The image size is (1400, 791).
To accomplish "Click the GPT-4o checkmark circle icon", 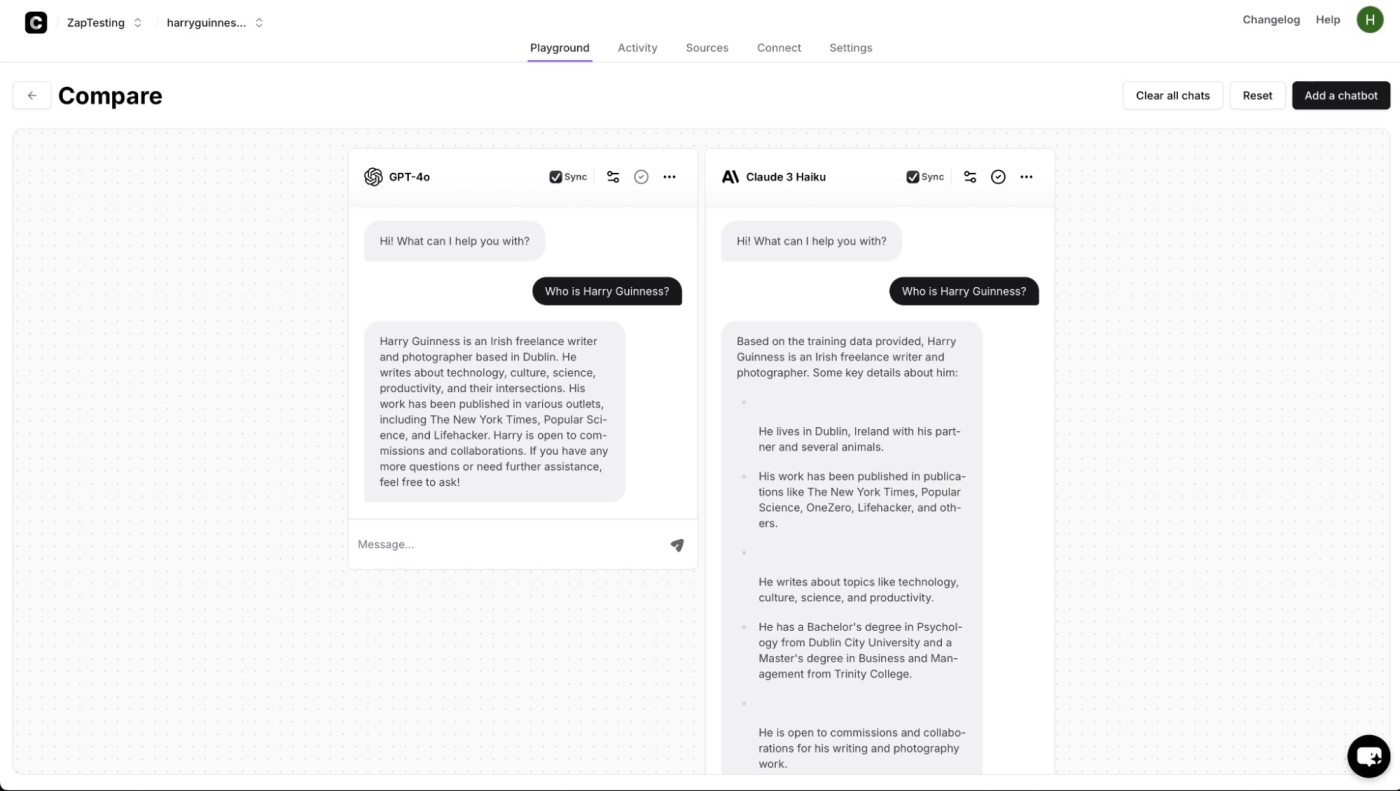I will click(x=641, y=177).
